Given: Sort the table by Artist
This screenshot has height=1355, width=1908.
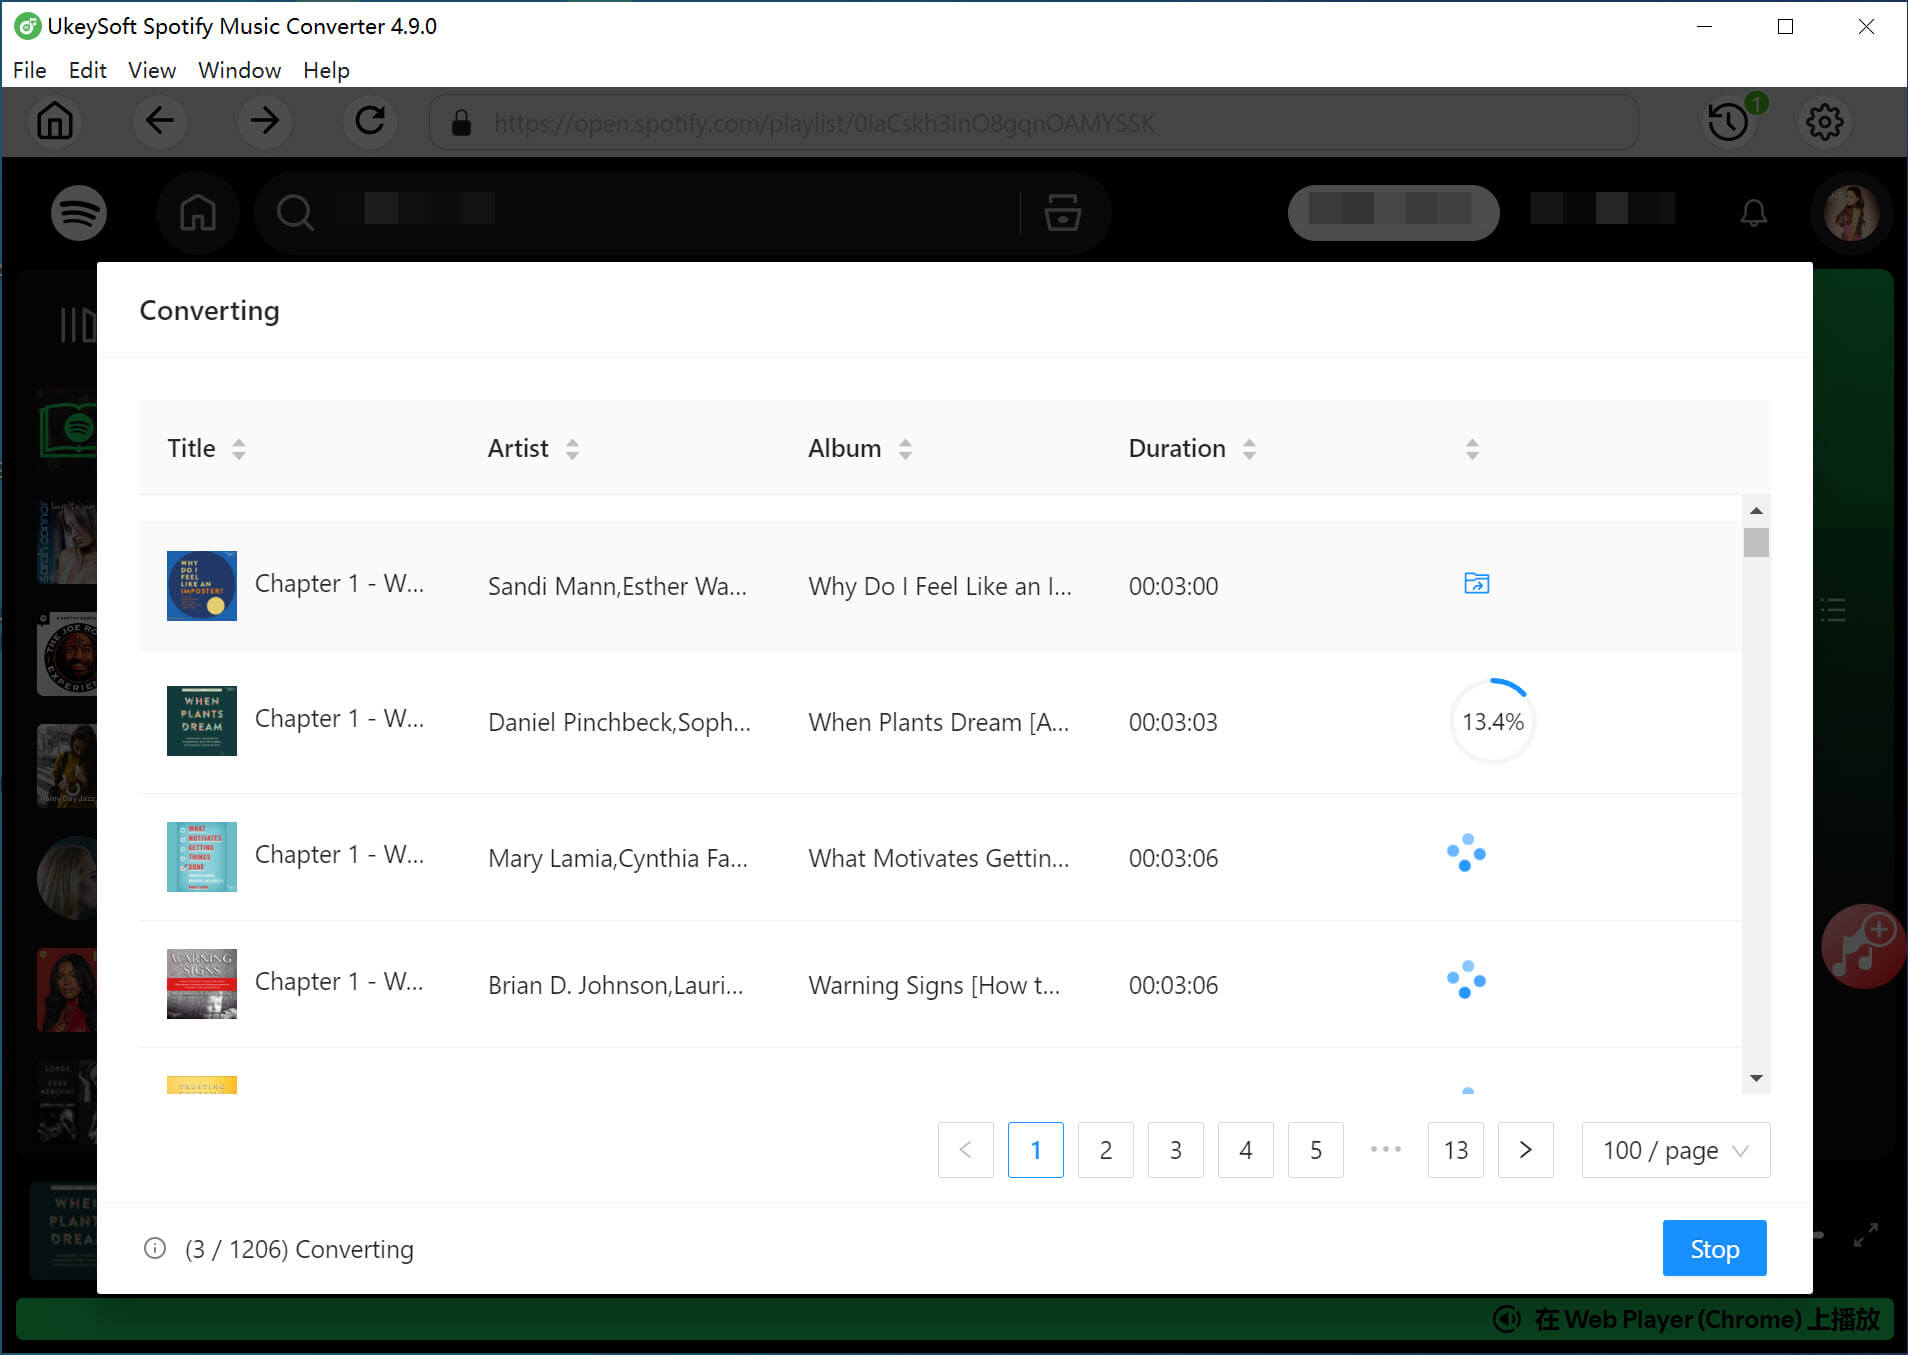Looking at the screenshot, I should pos(572,449).
